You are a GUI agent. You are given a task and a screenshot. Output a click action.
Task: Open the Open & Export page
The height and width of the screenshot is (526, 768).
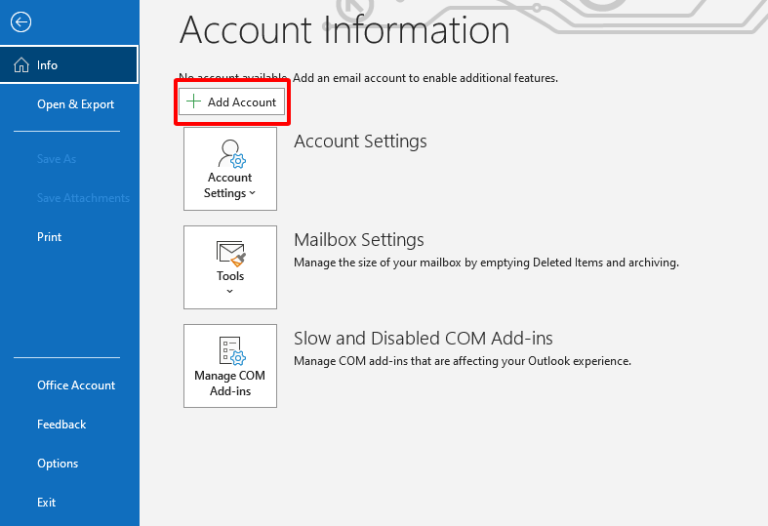[75, 104]
